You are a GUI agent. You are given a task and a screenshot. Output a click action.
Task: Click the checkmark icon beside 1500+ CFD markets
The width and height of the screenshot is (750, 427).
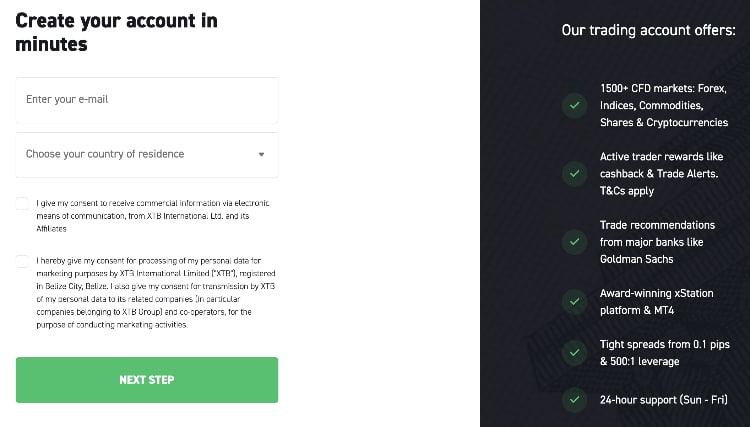click(x=574, y=106)
